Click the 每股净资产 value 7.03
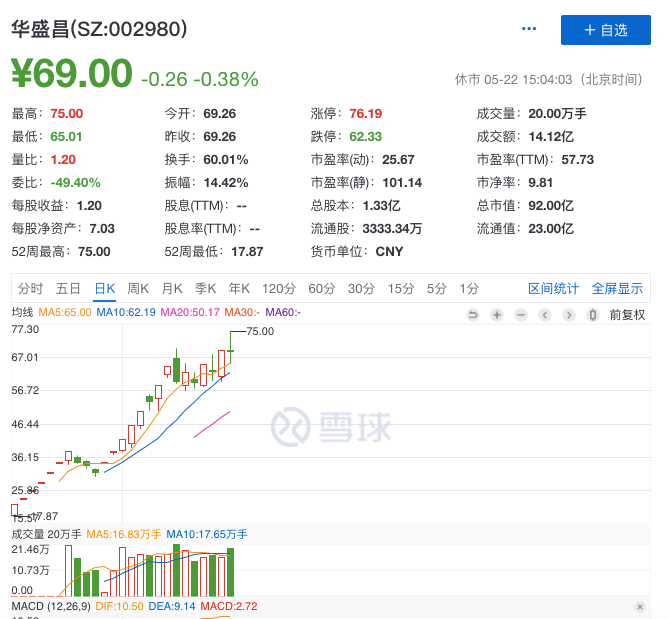The width and height of the screenshot is (670, 619). [x=102, y=229]
